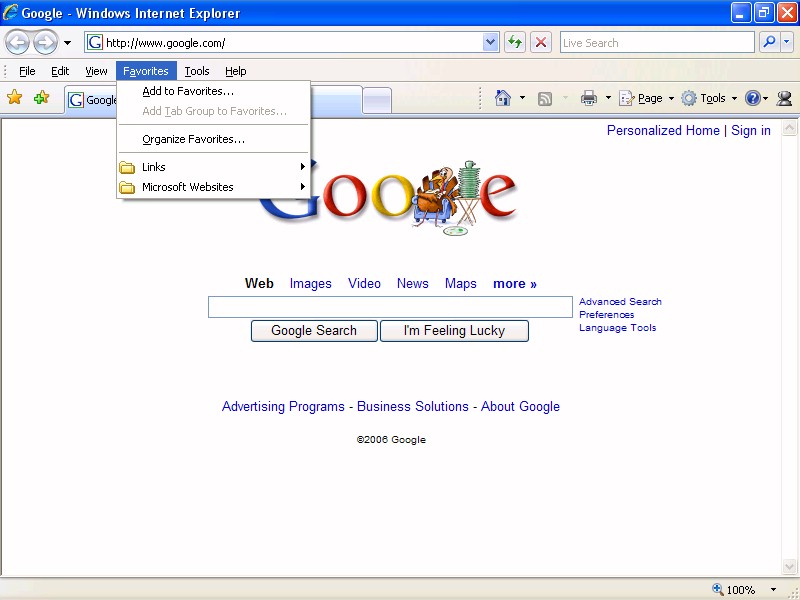This screenshot has width=800, height=600.
Task: Choose Add to Favorites... from the menu
Action: [x=213, y=91]
